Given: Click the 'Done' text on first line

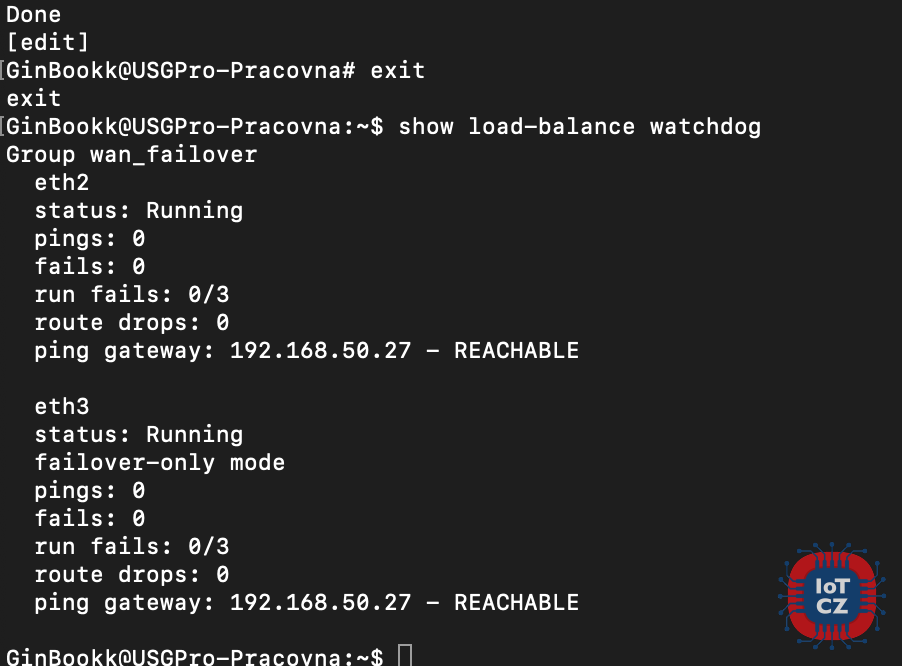Looking at the screenshot, I should point(33,14).
